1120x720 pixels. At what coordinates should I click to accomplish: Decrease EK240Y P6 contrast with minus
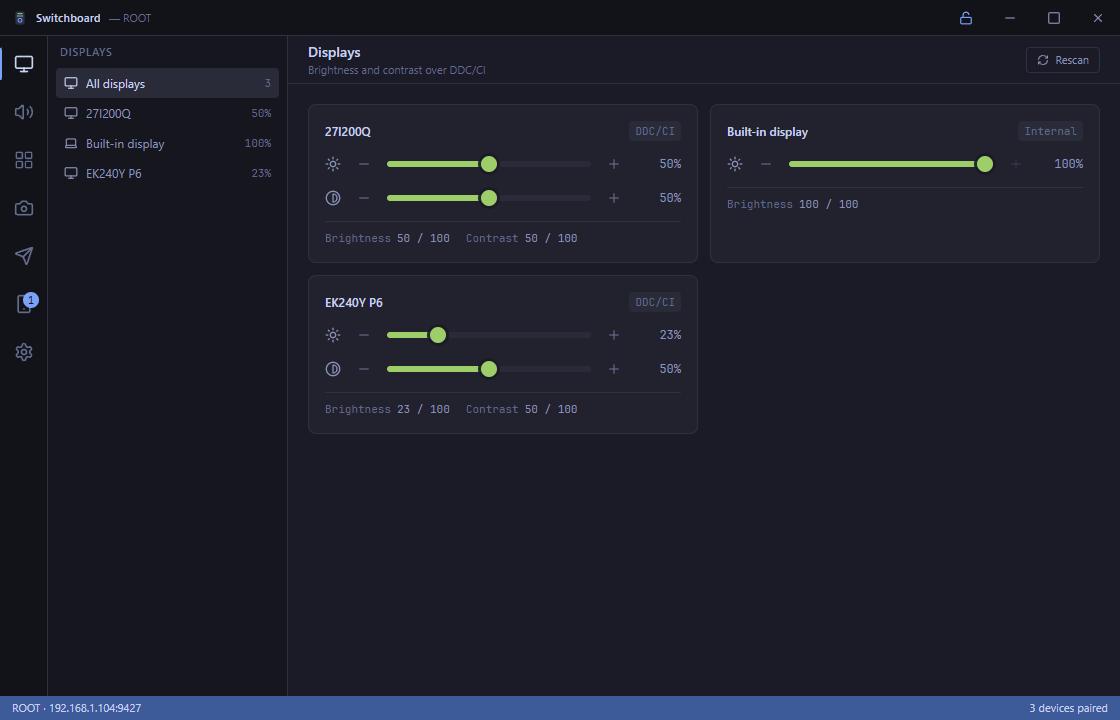[x=364, y=369]
